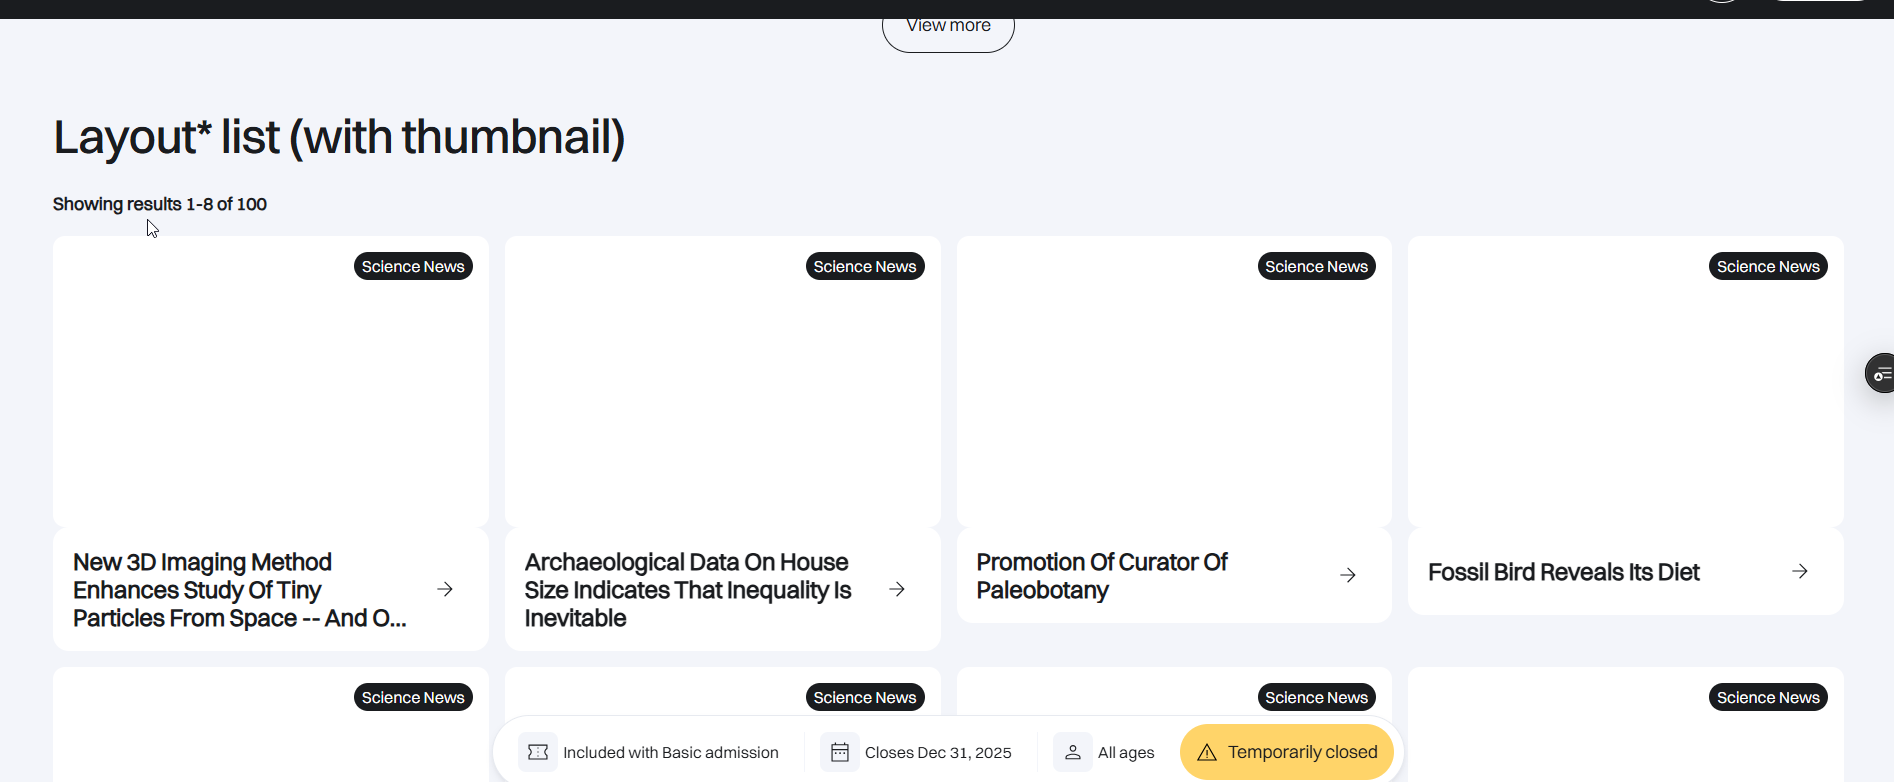The image size is (1894, 782).
Task: Click Science News tag on bottom-left card
Action: (413, 698)
